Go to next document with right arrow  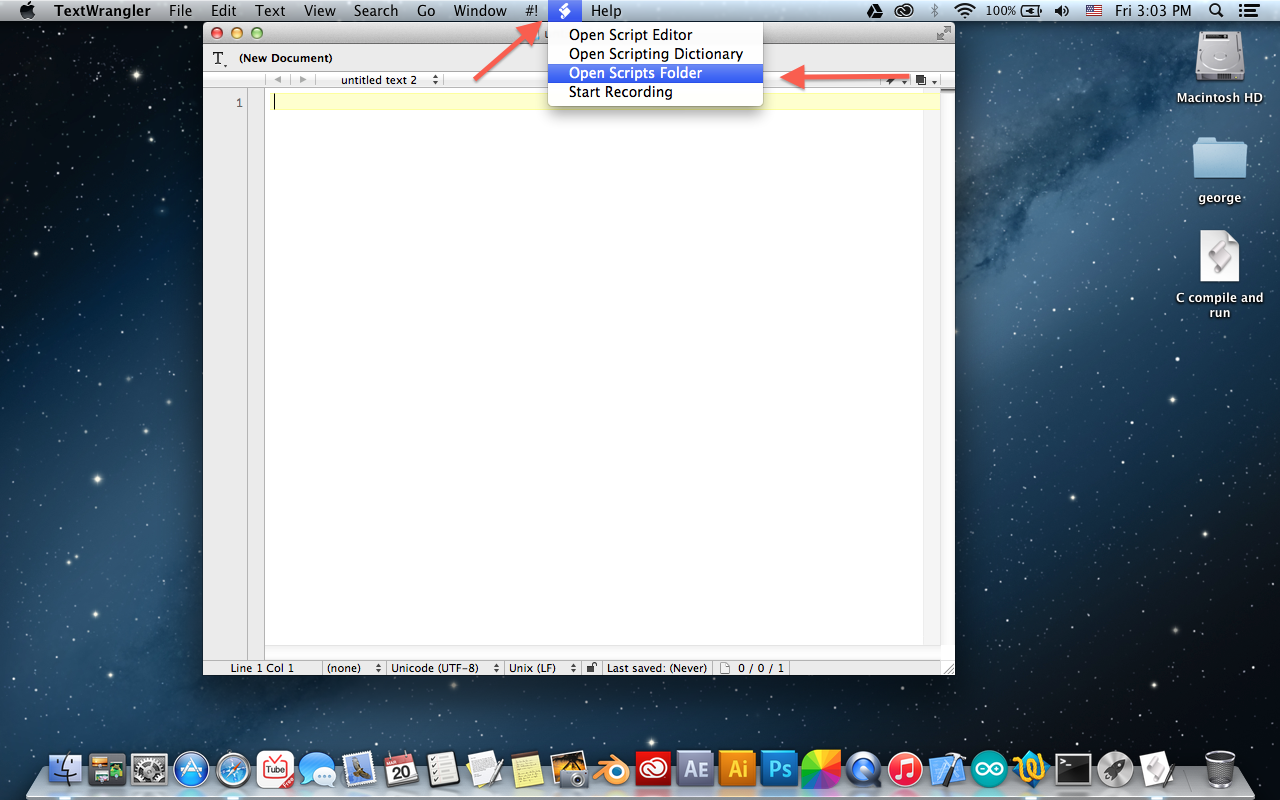coord(303,80)
